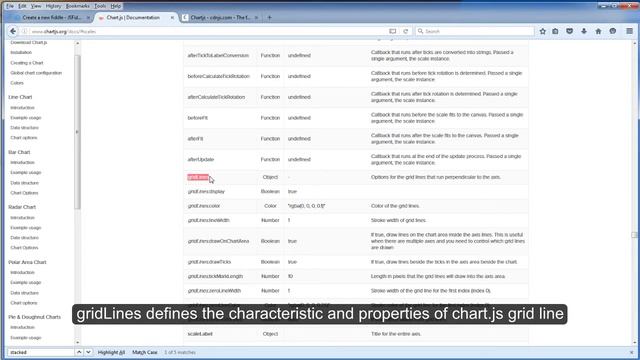This screenshot has height=360, width=640.
Task: Click the gridLines.display property name
Action: [206, 191]
